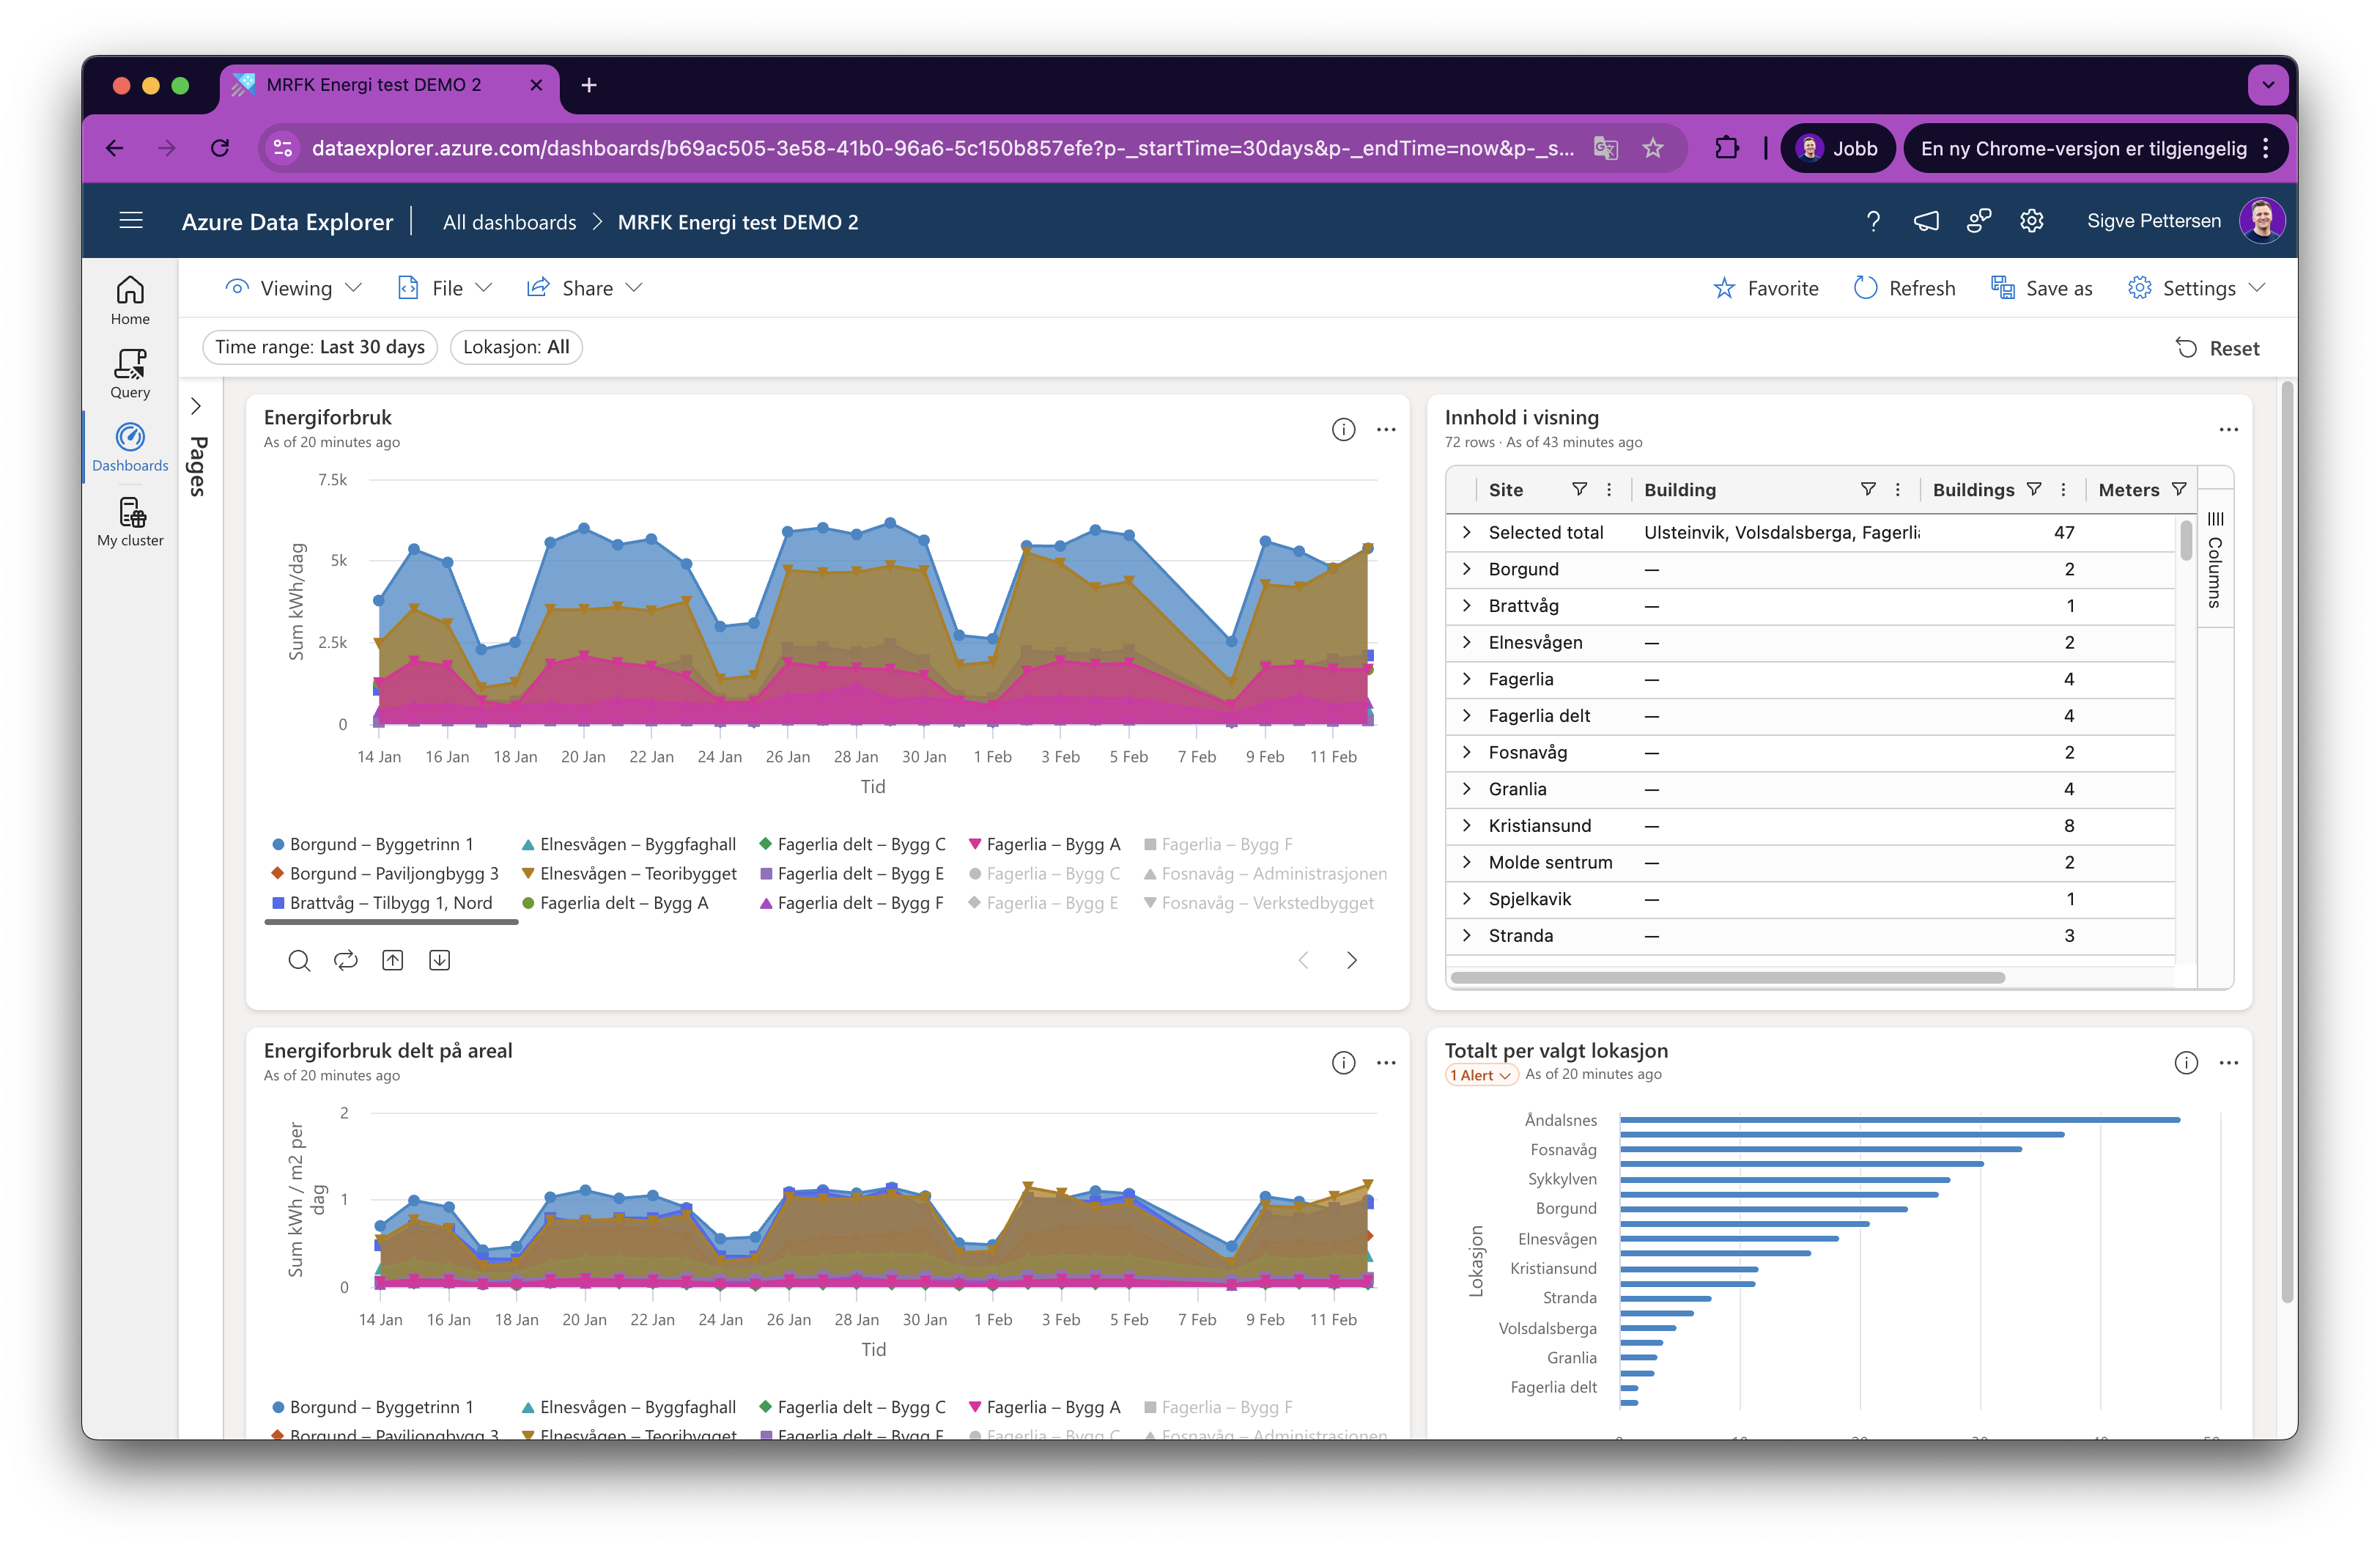Show hidden Fosnavåg – Administrasjonen series in Energiforbruk legend

pyautogui.click(x=1265, y=873)
